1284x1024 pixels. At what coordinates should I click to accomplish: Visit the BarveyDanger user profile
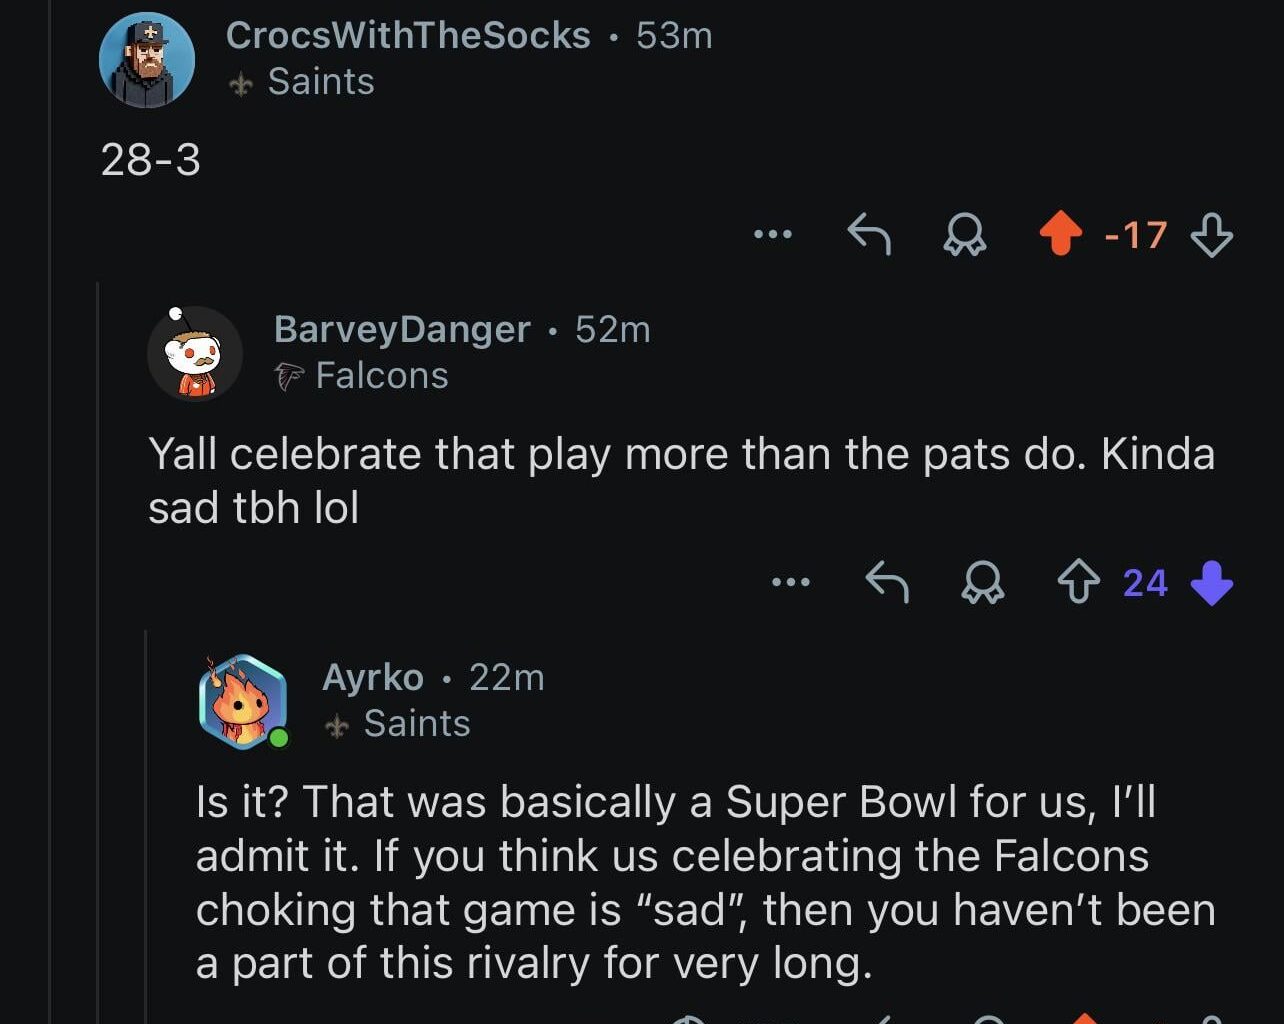pyautogui.click(x=402, y=329)
